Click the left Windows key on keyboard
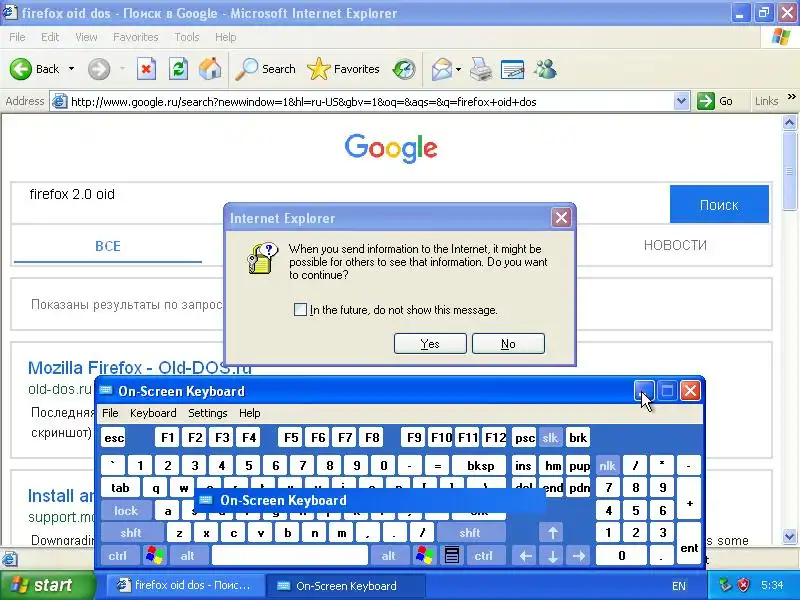The height and width of the screenshot is (600, 800). [x=155, y=555]
